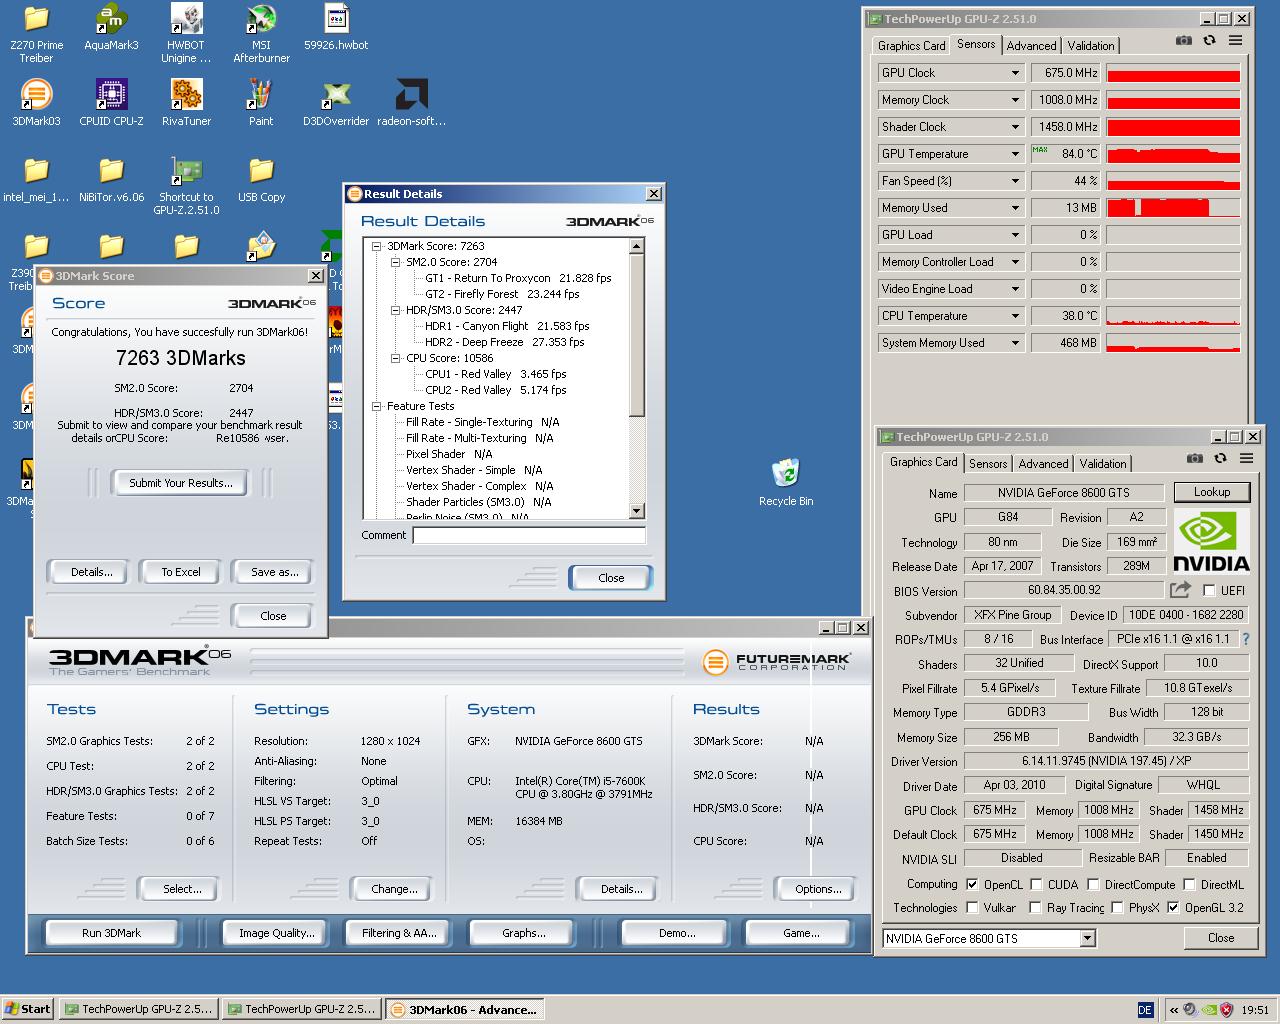The height and width of the screenshot is (1024, 1280).
Task: Open Shortcut to GPU-Z.2.51.0 icon
Action: pyautogui.click(x=186, y=186)
